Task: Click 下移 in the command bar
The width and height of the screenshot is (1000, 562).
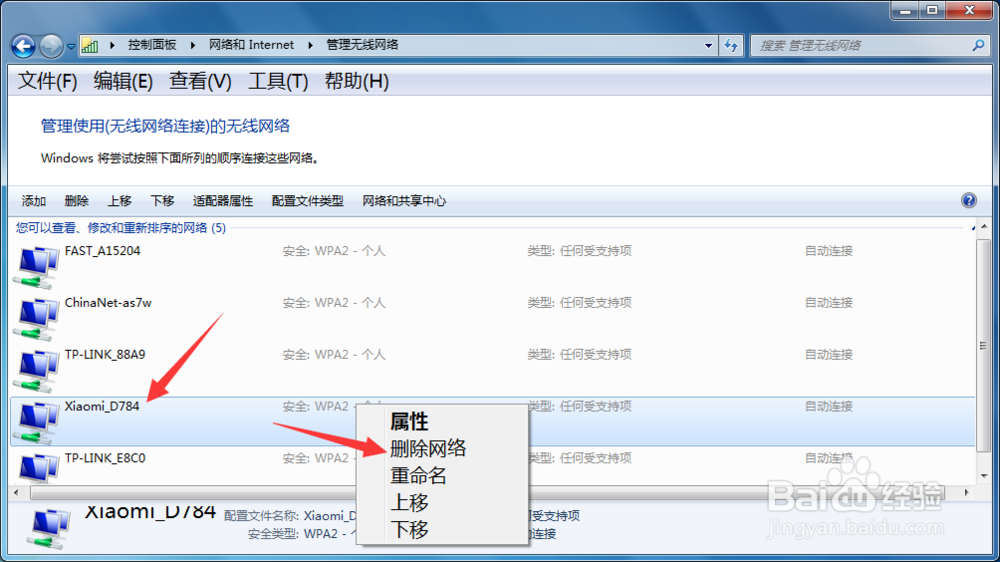Action: (x=162, y=201)
